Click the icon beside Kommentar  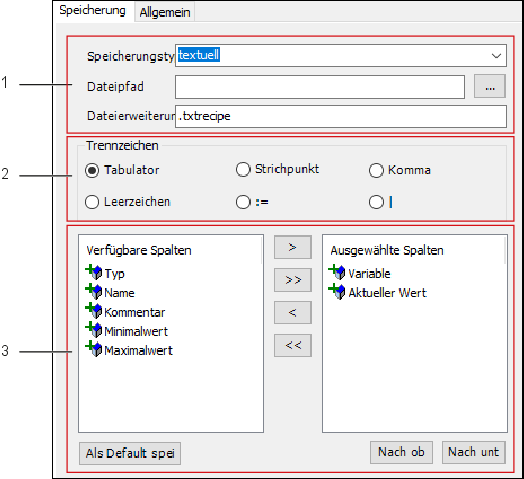(x=94, y=311)
